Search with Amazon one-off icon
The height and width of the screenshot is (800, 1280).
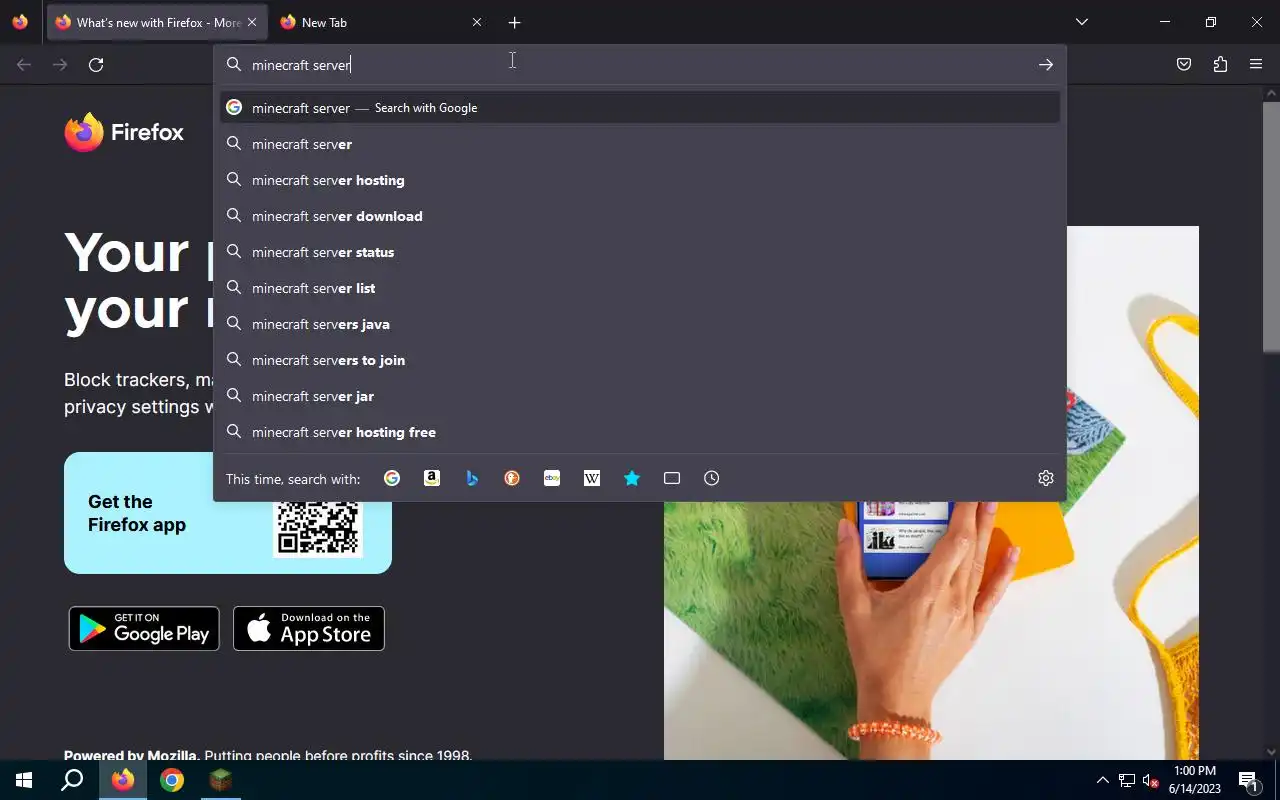pyautogui.click(x=432, y=478)
